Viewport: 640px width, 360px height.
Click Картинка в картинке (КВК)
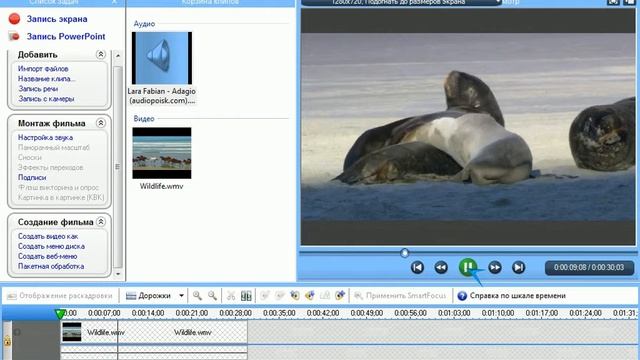point(61,198)
